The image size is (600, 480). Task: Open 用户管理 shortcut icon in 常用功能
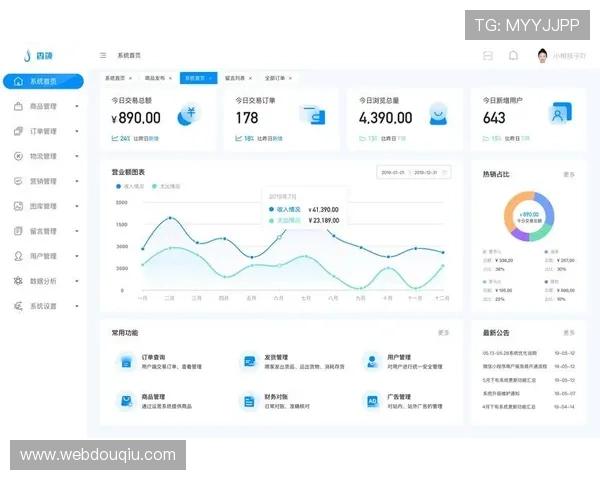[371, 361]
